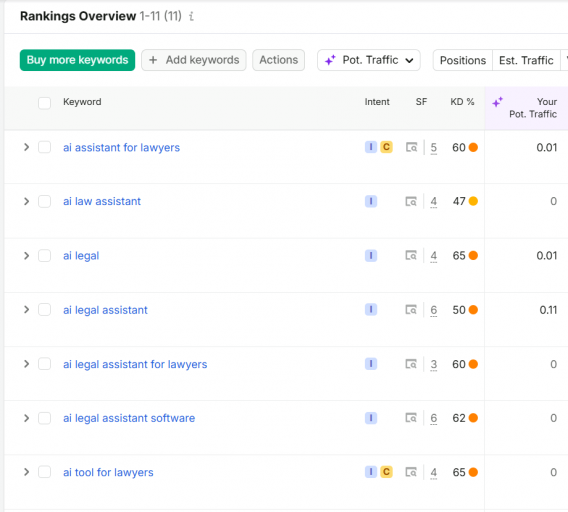Expand the ai legal assistant for lawyers row
The width and height of the screenshot is (568, 512).
tap(26, 364)
